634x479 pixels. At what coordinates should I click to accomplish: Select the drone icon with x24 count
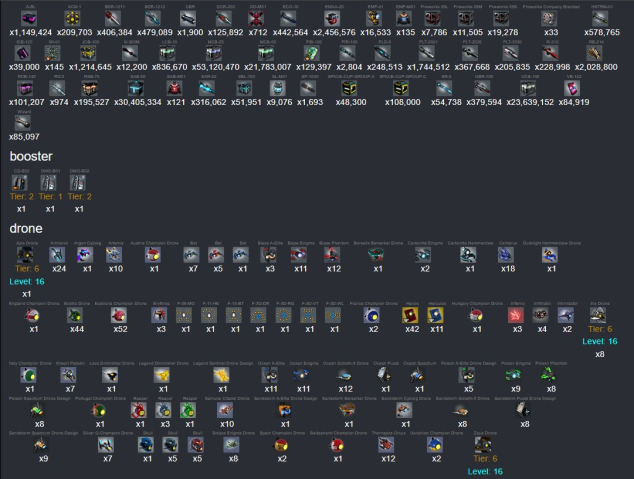point(58,254)
